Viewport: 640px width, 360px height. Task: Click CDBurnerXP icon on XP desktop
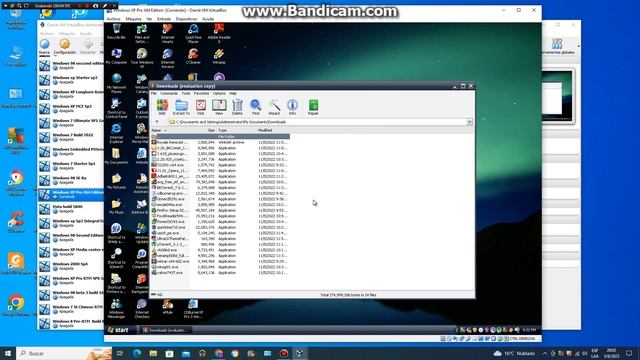pyautogui.click(x=193, y=308)
